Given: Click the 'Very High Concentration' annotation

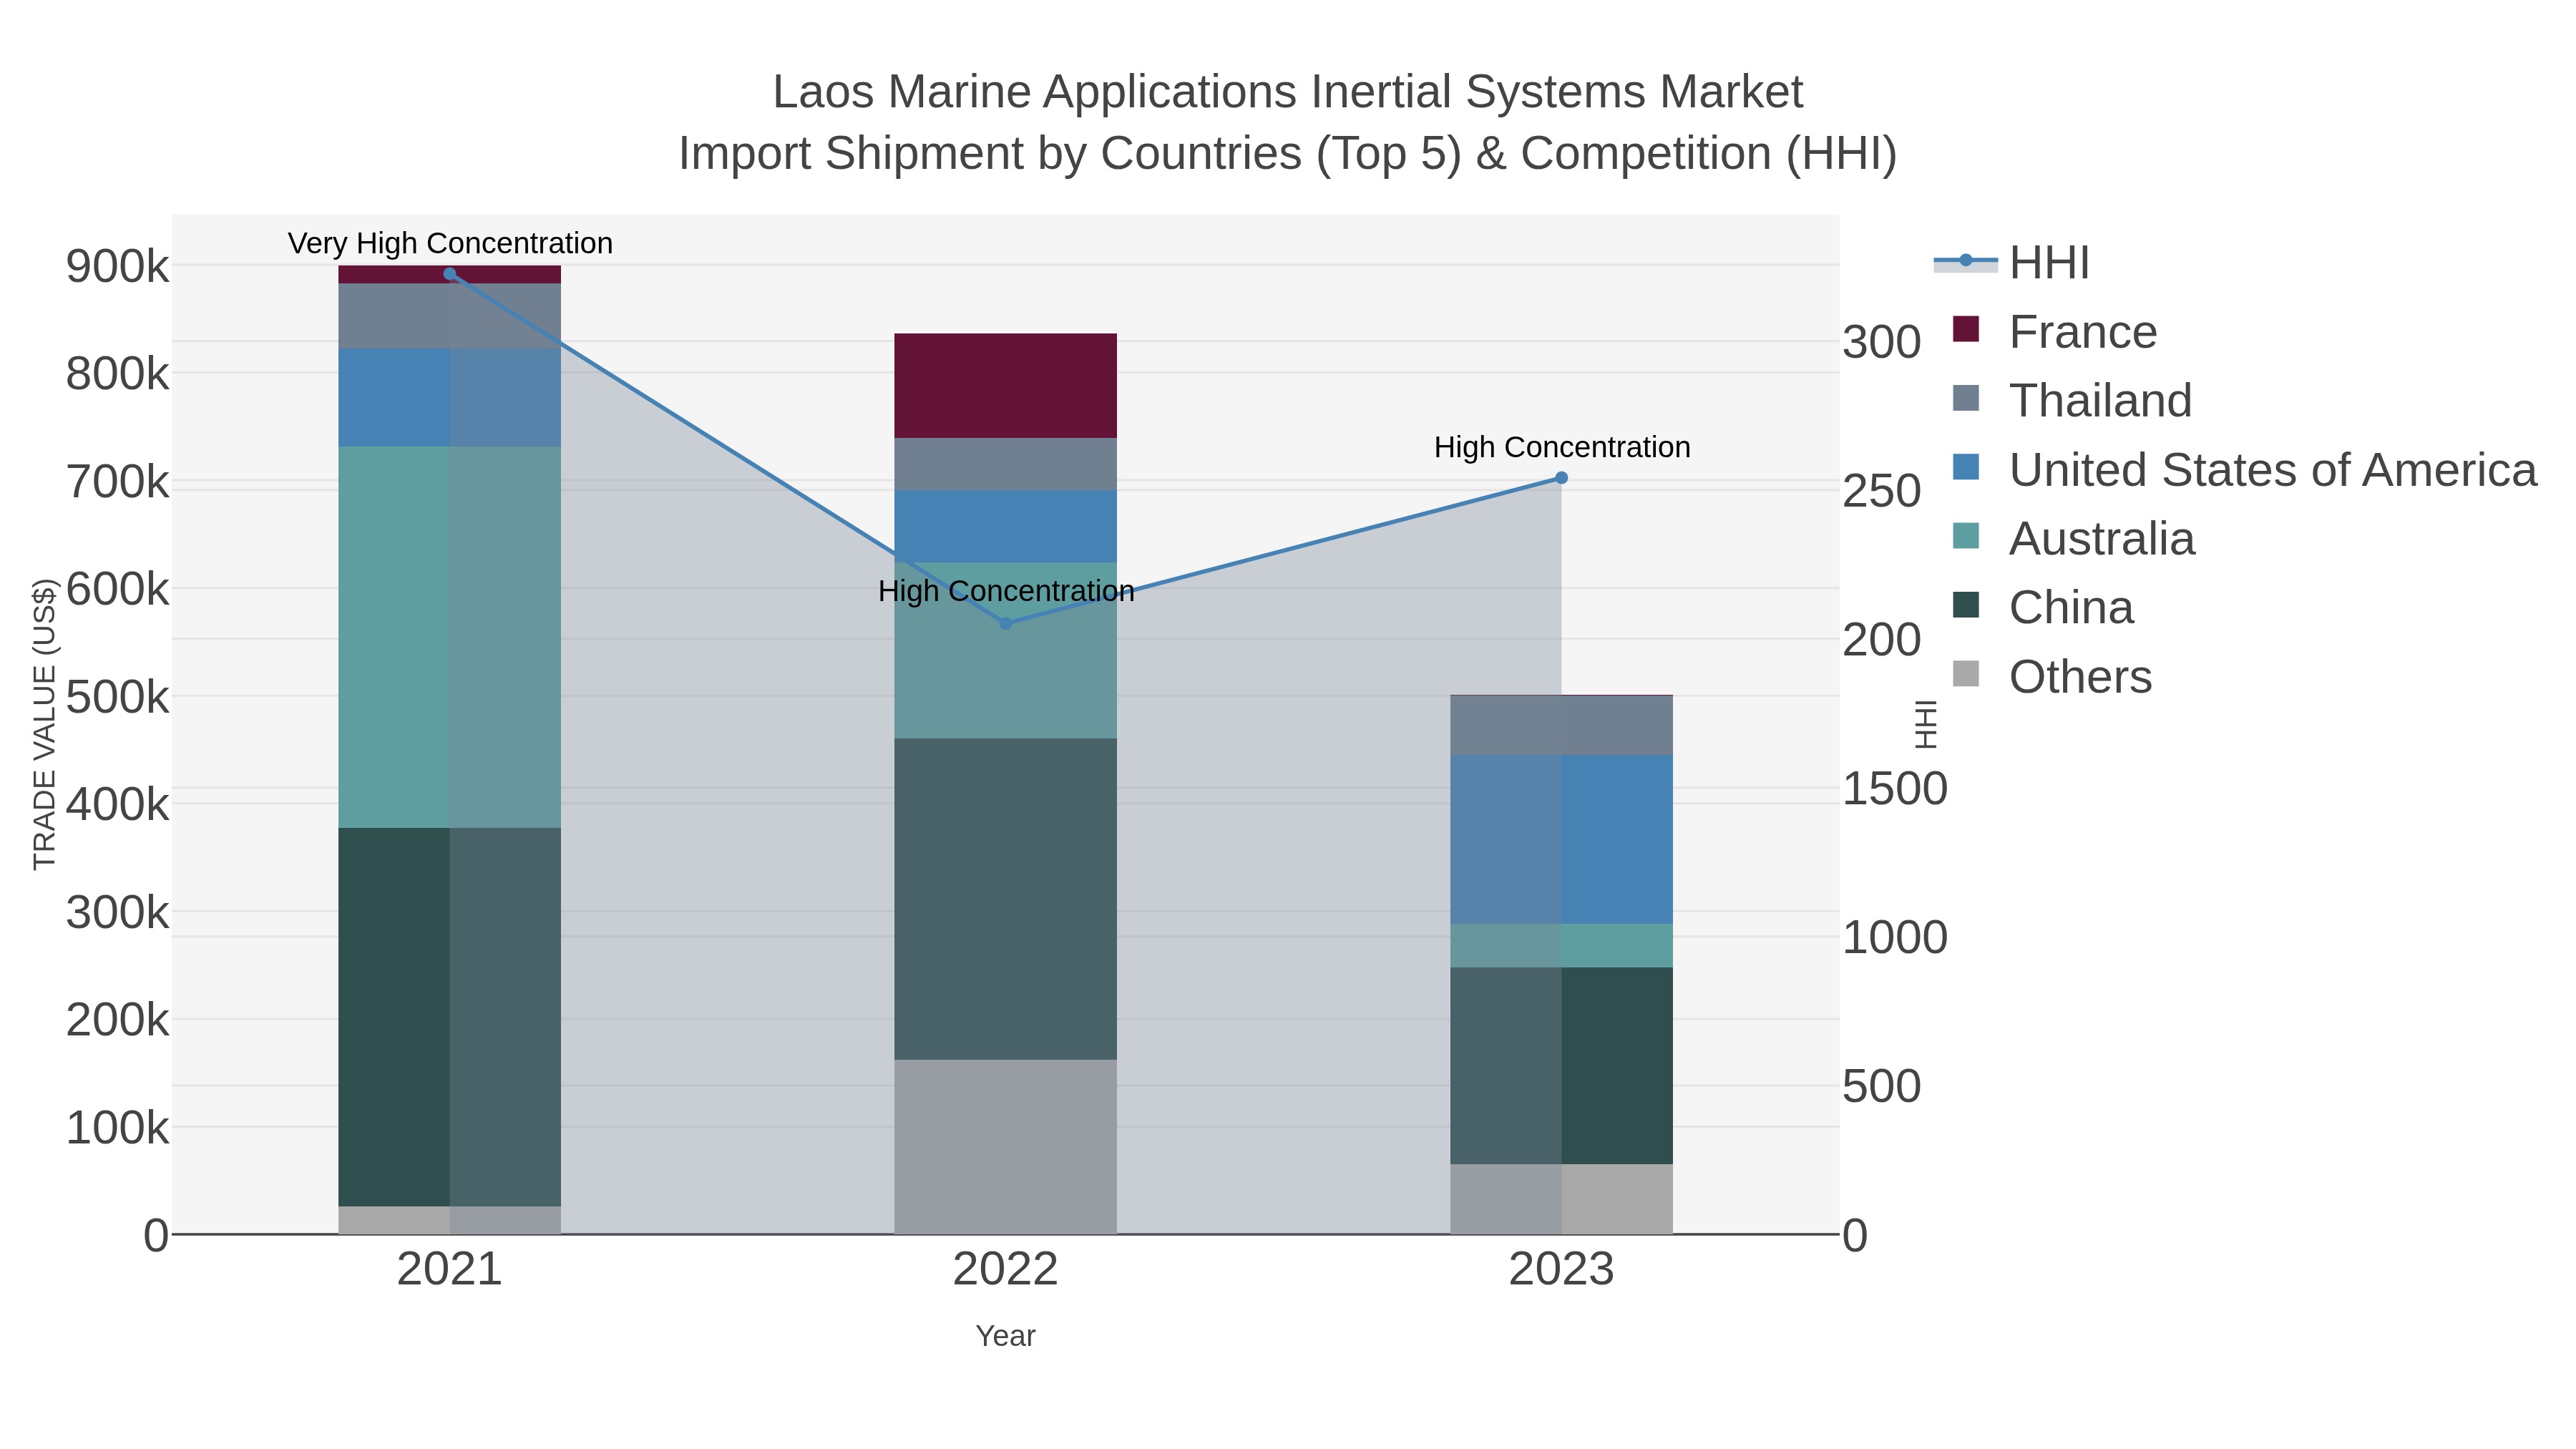Looking at the screenshot, I should coord(450,243).
